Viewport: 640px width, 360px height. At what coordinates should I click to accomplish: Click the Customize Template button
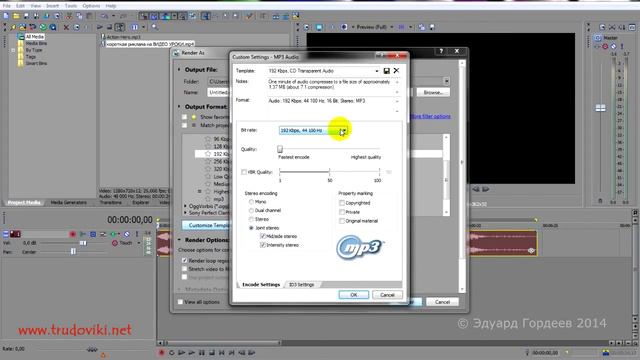point(207,225)
